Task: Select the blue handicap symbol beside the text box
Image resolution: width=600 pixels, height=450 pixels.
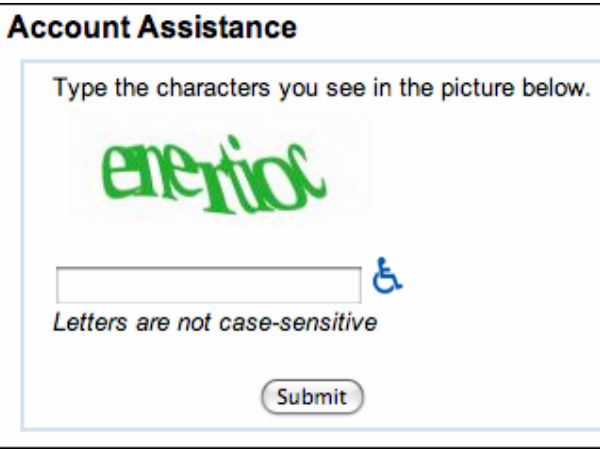Action: click(387, 275)
